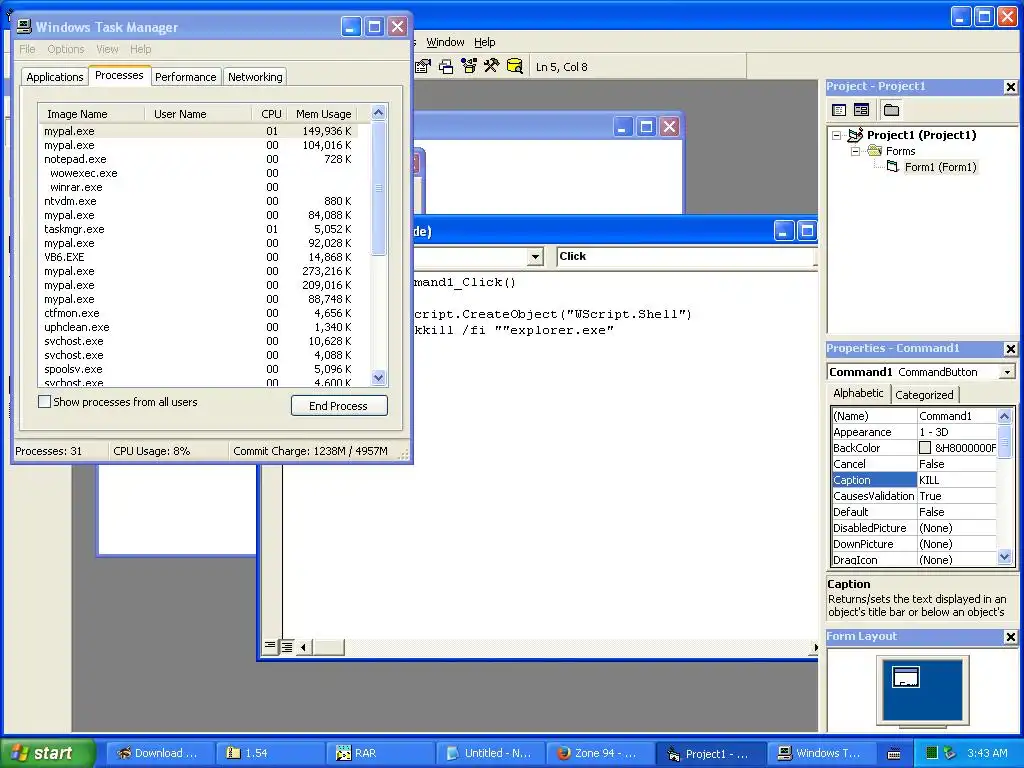Click the Task Manager title bar icon
The image size is (1024, 768).
pos(24,27)
